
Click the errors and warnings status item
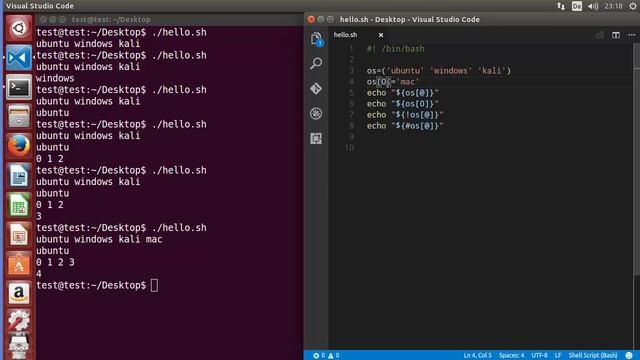click(x=326, y=355)
